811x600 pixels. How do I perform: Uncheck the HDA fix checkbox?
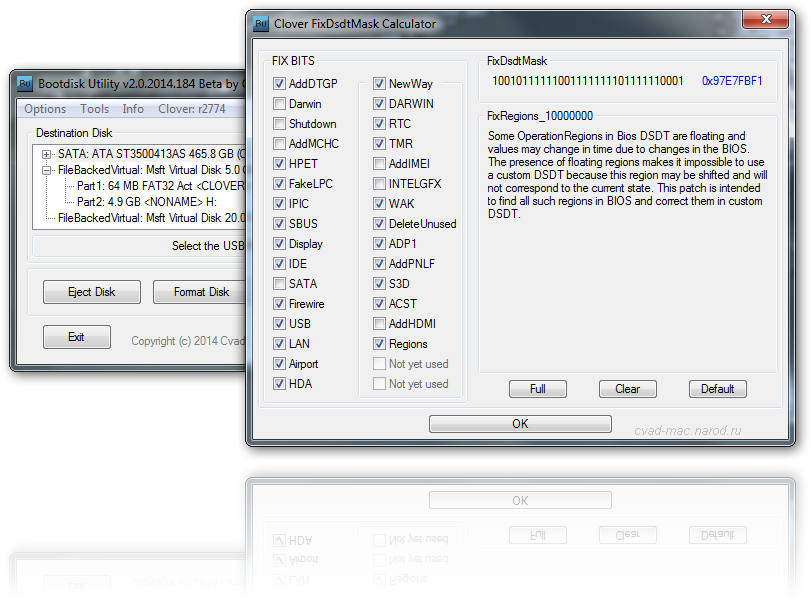click(279, 384)
